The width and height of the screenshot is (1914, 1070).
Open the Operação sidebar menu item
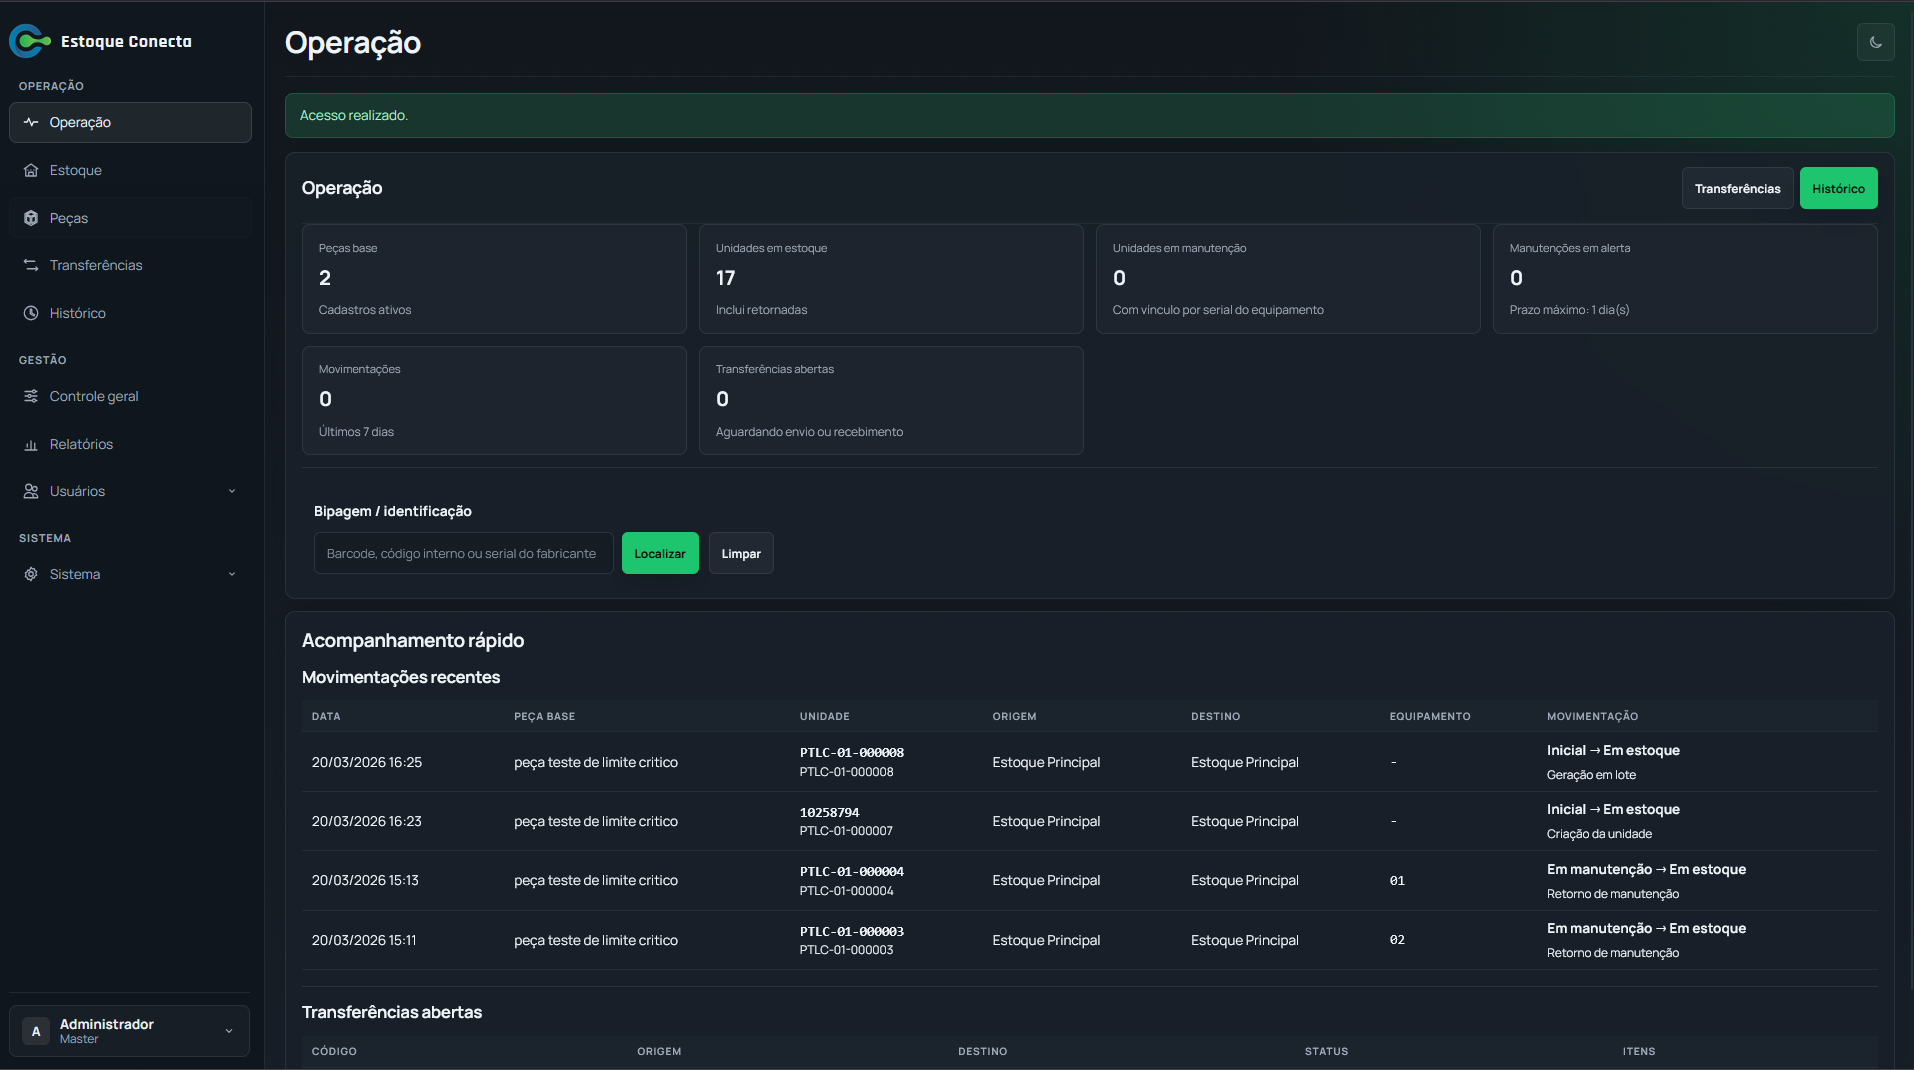130,122
